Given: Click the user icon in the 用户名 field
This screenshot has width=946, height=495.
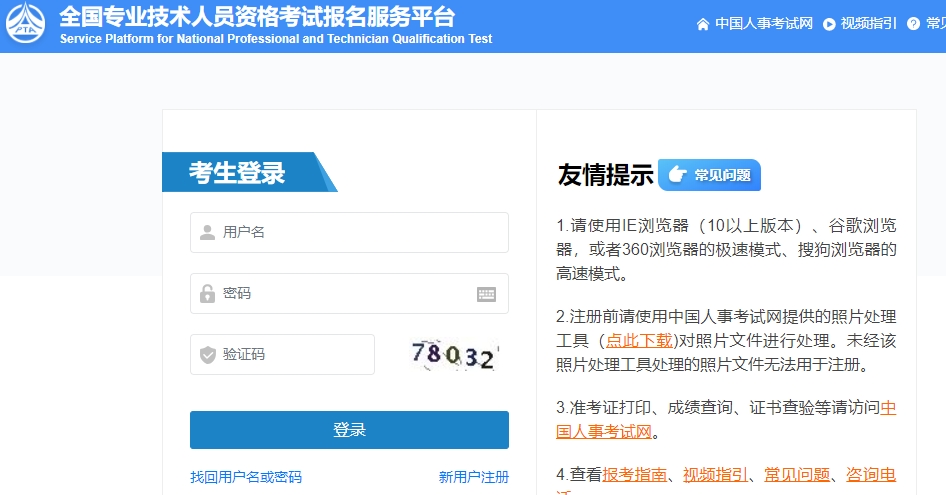Looking at the screenshot, I should tap(207, 233).
